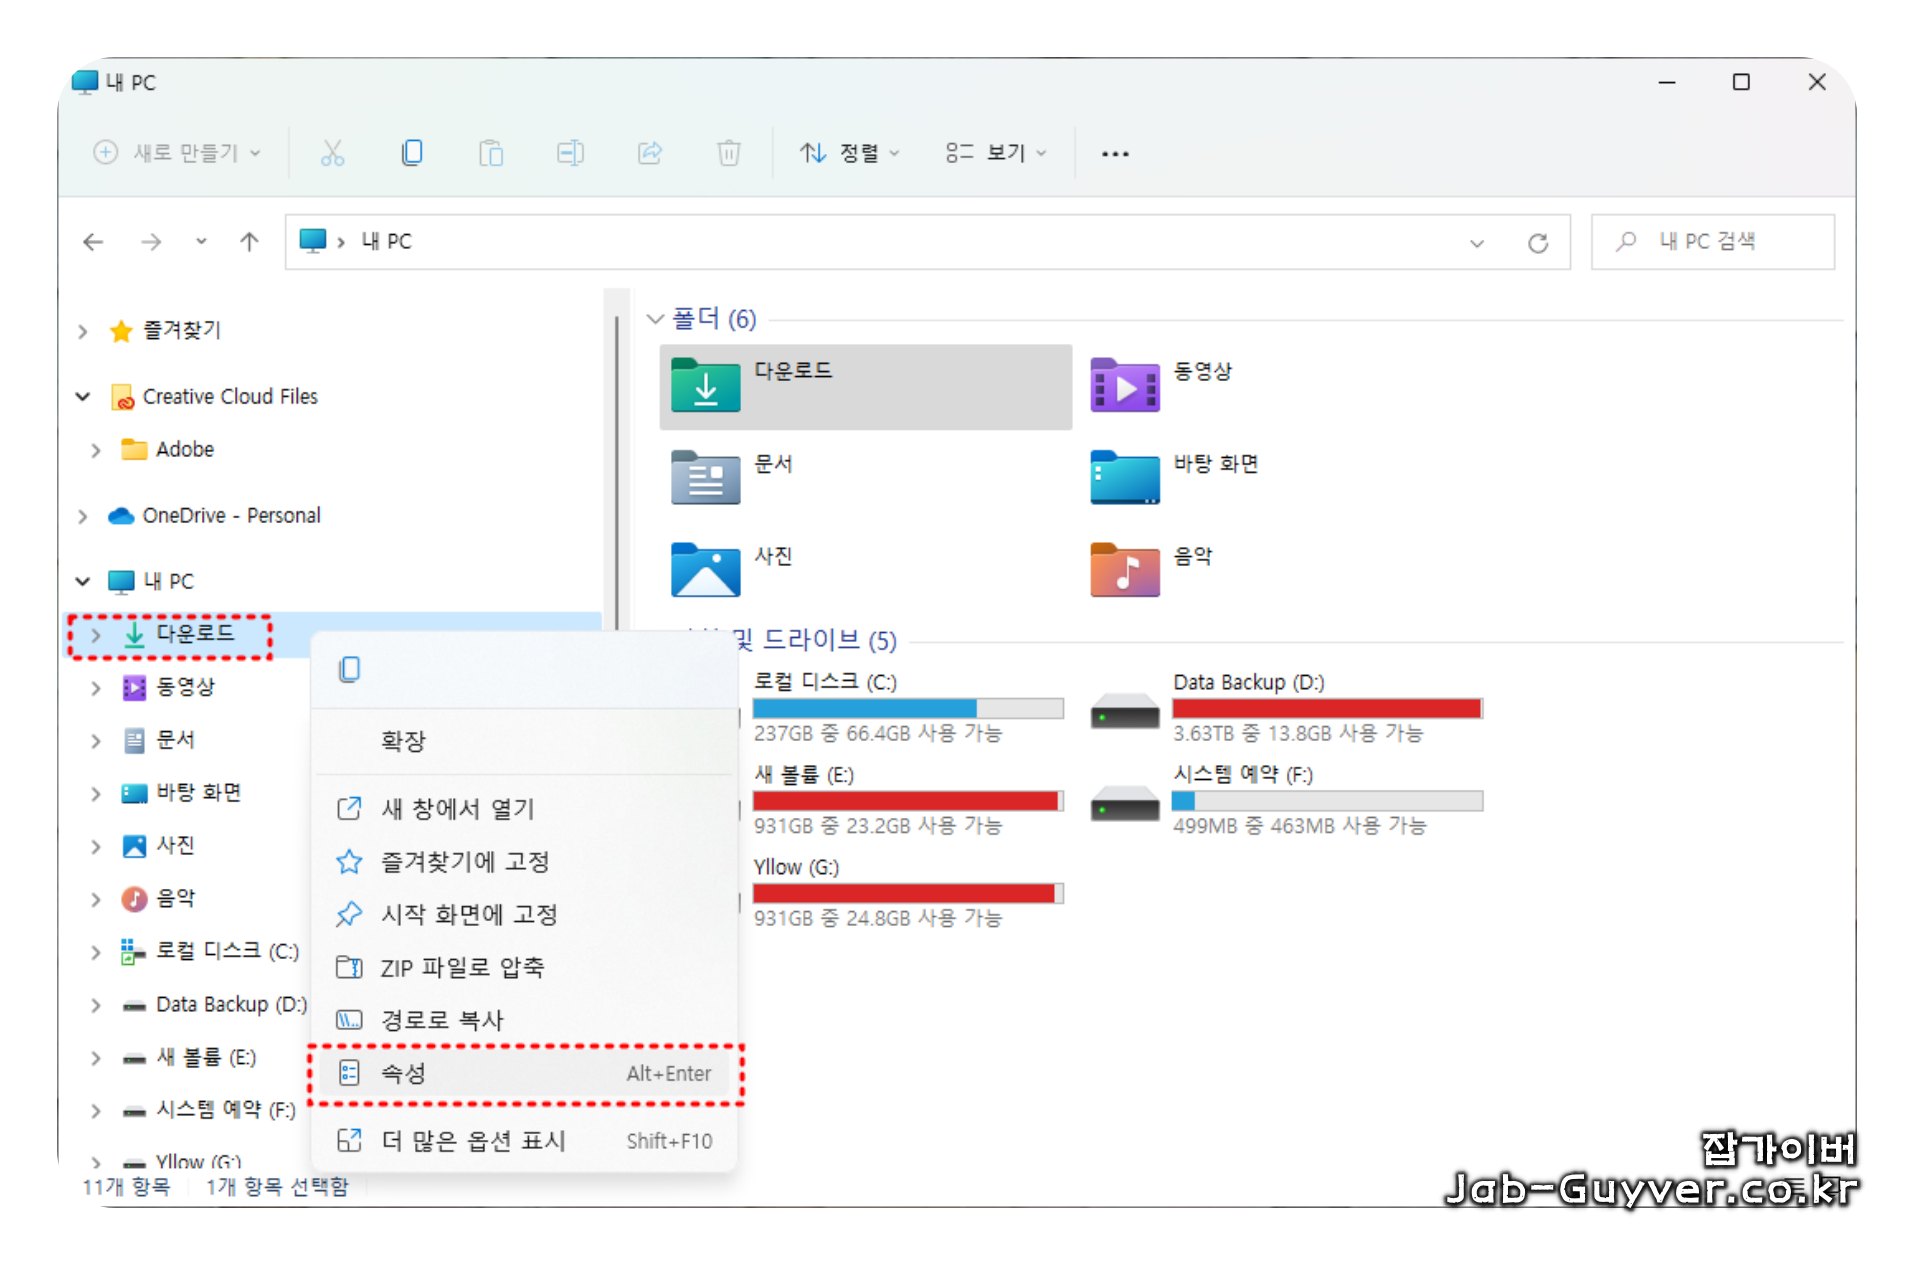Choose 더 많은 옵션 표시 entry
Image resolution: width=1914 pixels, height=1265 pixels.
click(524, 1141)
